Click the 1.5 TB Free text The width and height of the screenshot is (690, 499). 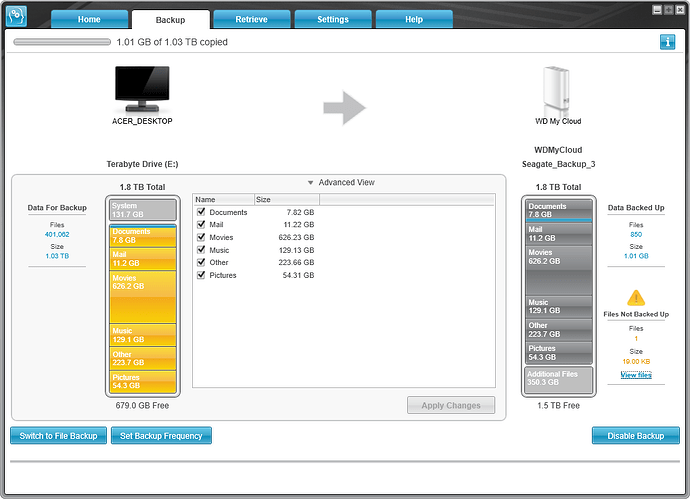click(x=558, y=405)
